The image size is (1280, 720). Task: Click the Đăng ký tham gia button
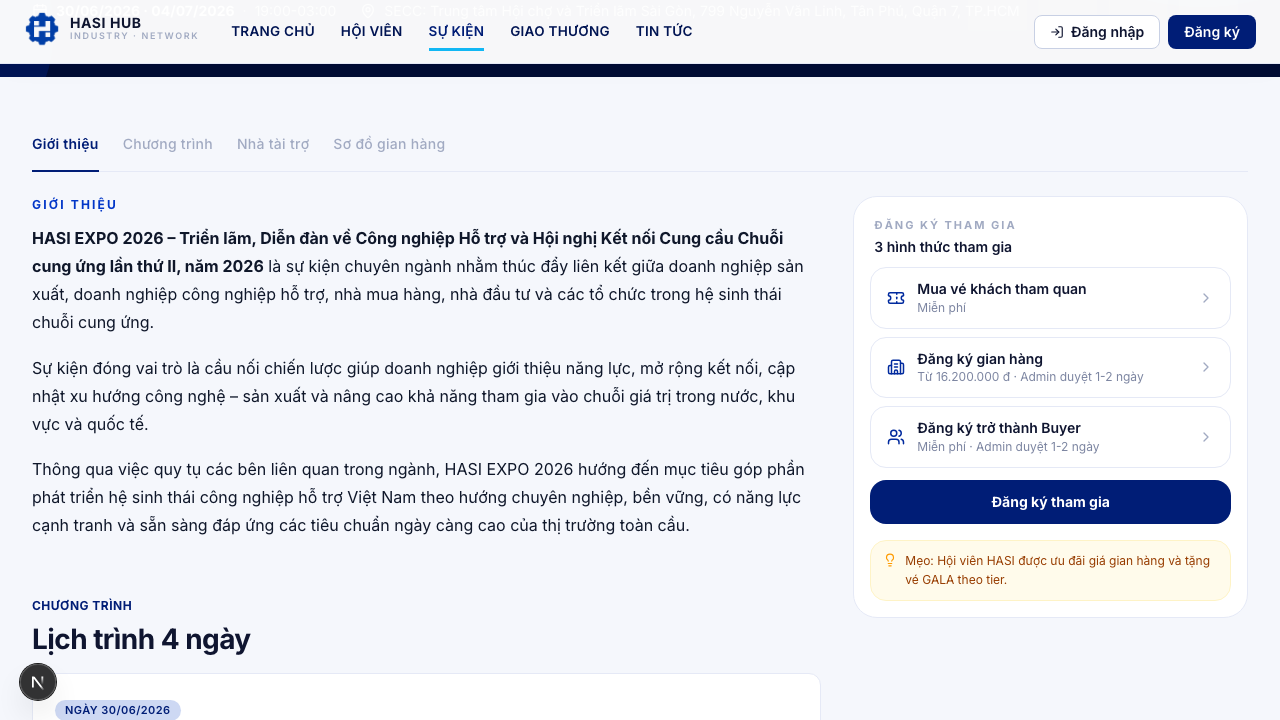coord(1050,502)
